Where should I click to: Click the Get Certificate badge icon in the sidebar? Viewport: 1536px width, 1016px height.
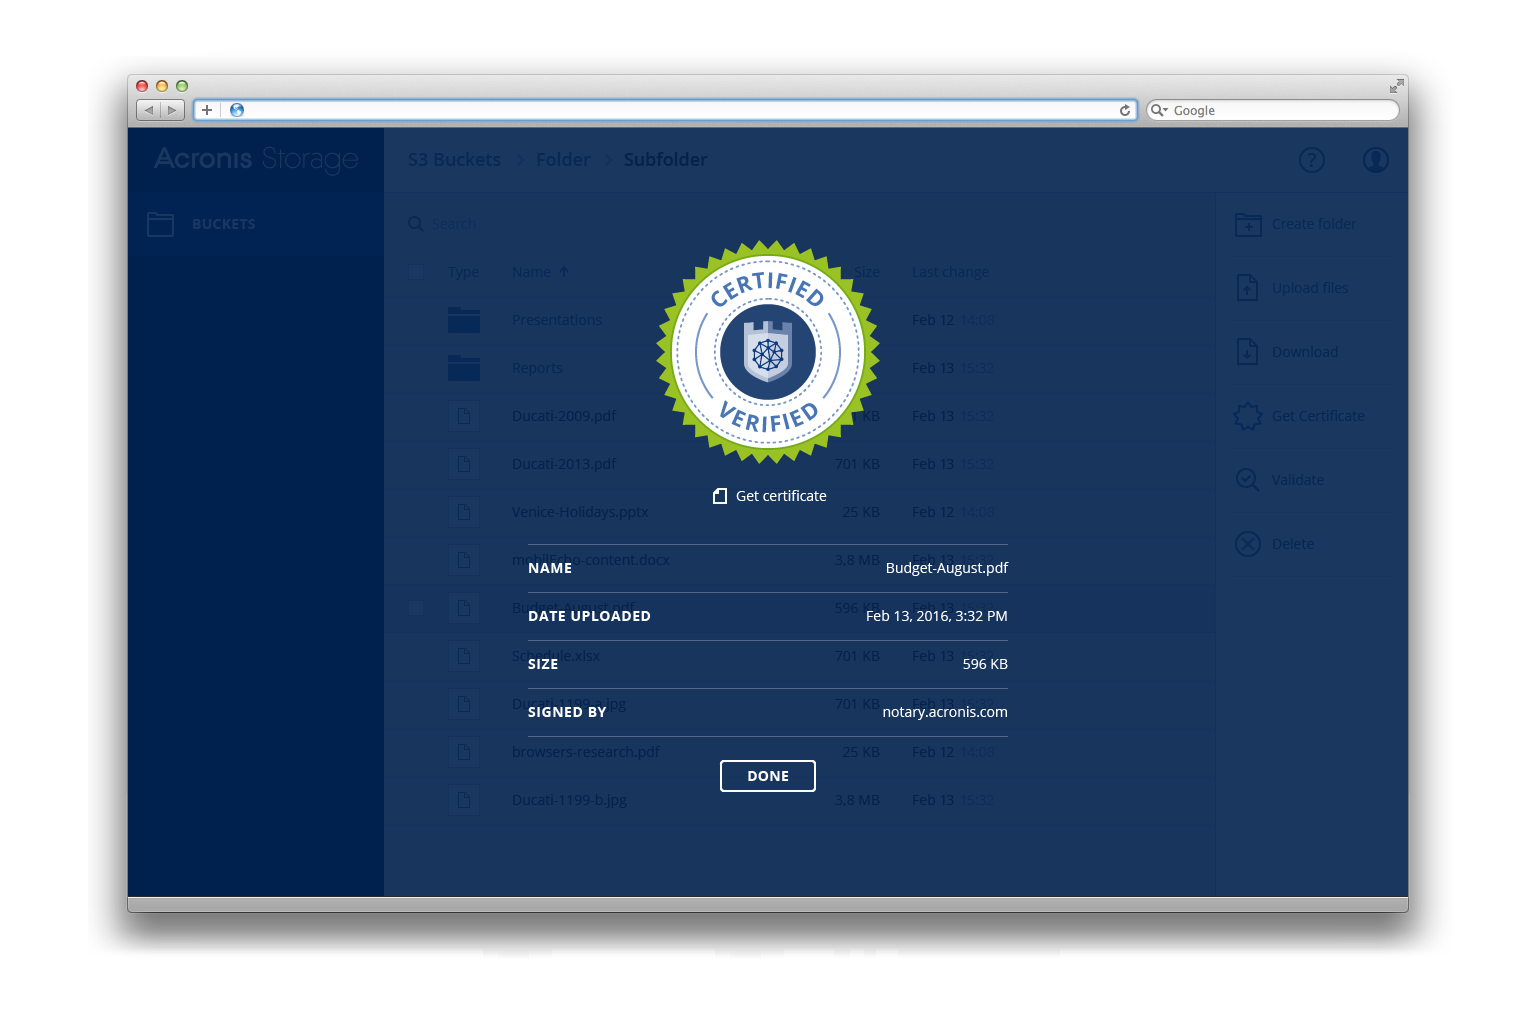[x=1248, y=416]
